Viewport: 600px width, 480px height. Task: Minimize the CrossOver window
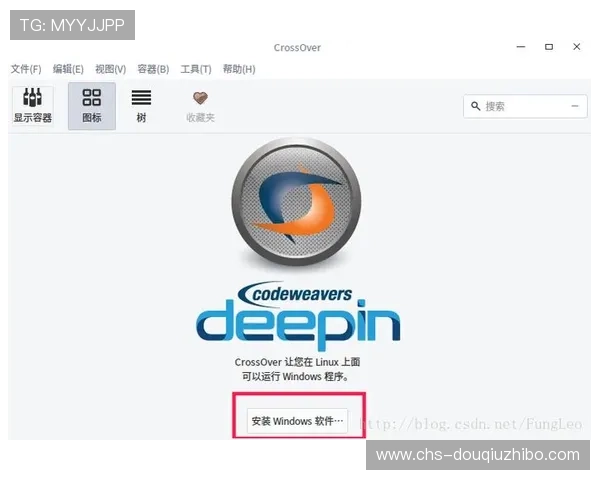(521, 47)
